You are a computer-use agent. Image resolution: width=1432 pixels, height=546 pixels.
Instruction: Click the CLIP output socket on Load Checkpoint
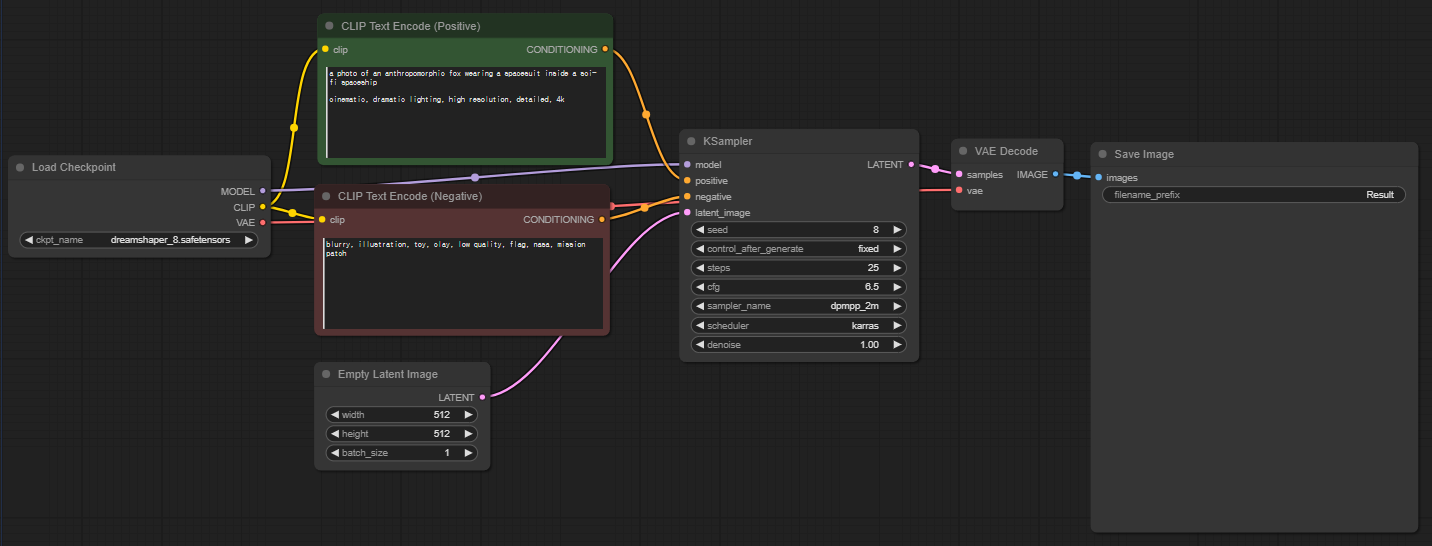pos(263,207)
